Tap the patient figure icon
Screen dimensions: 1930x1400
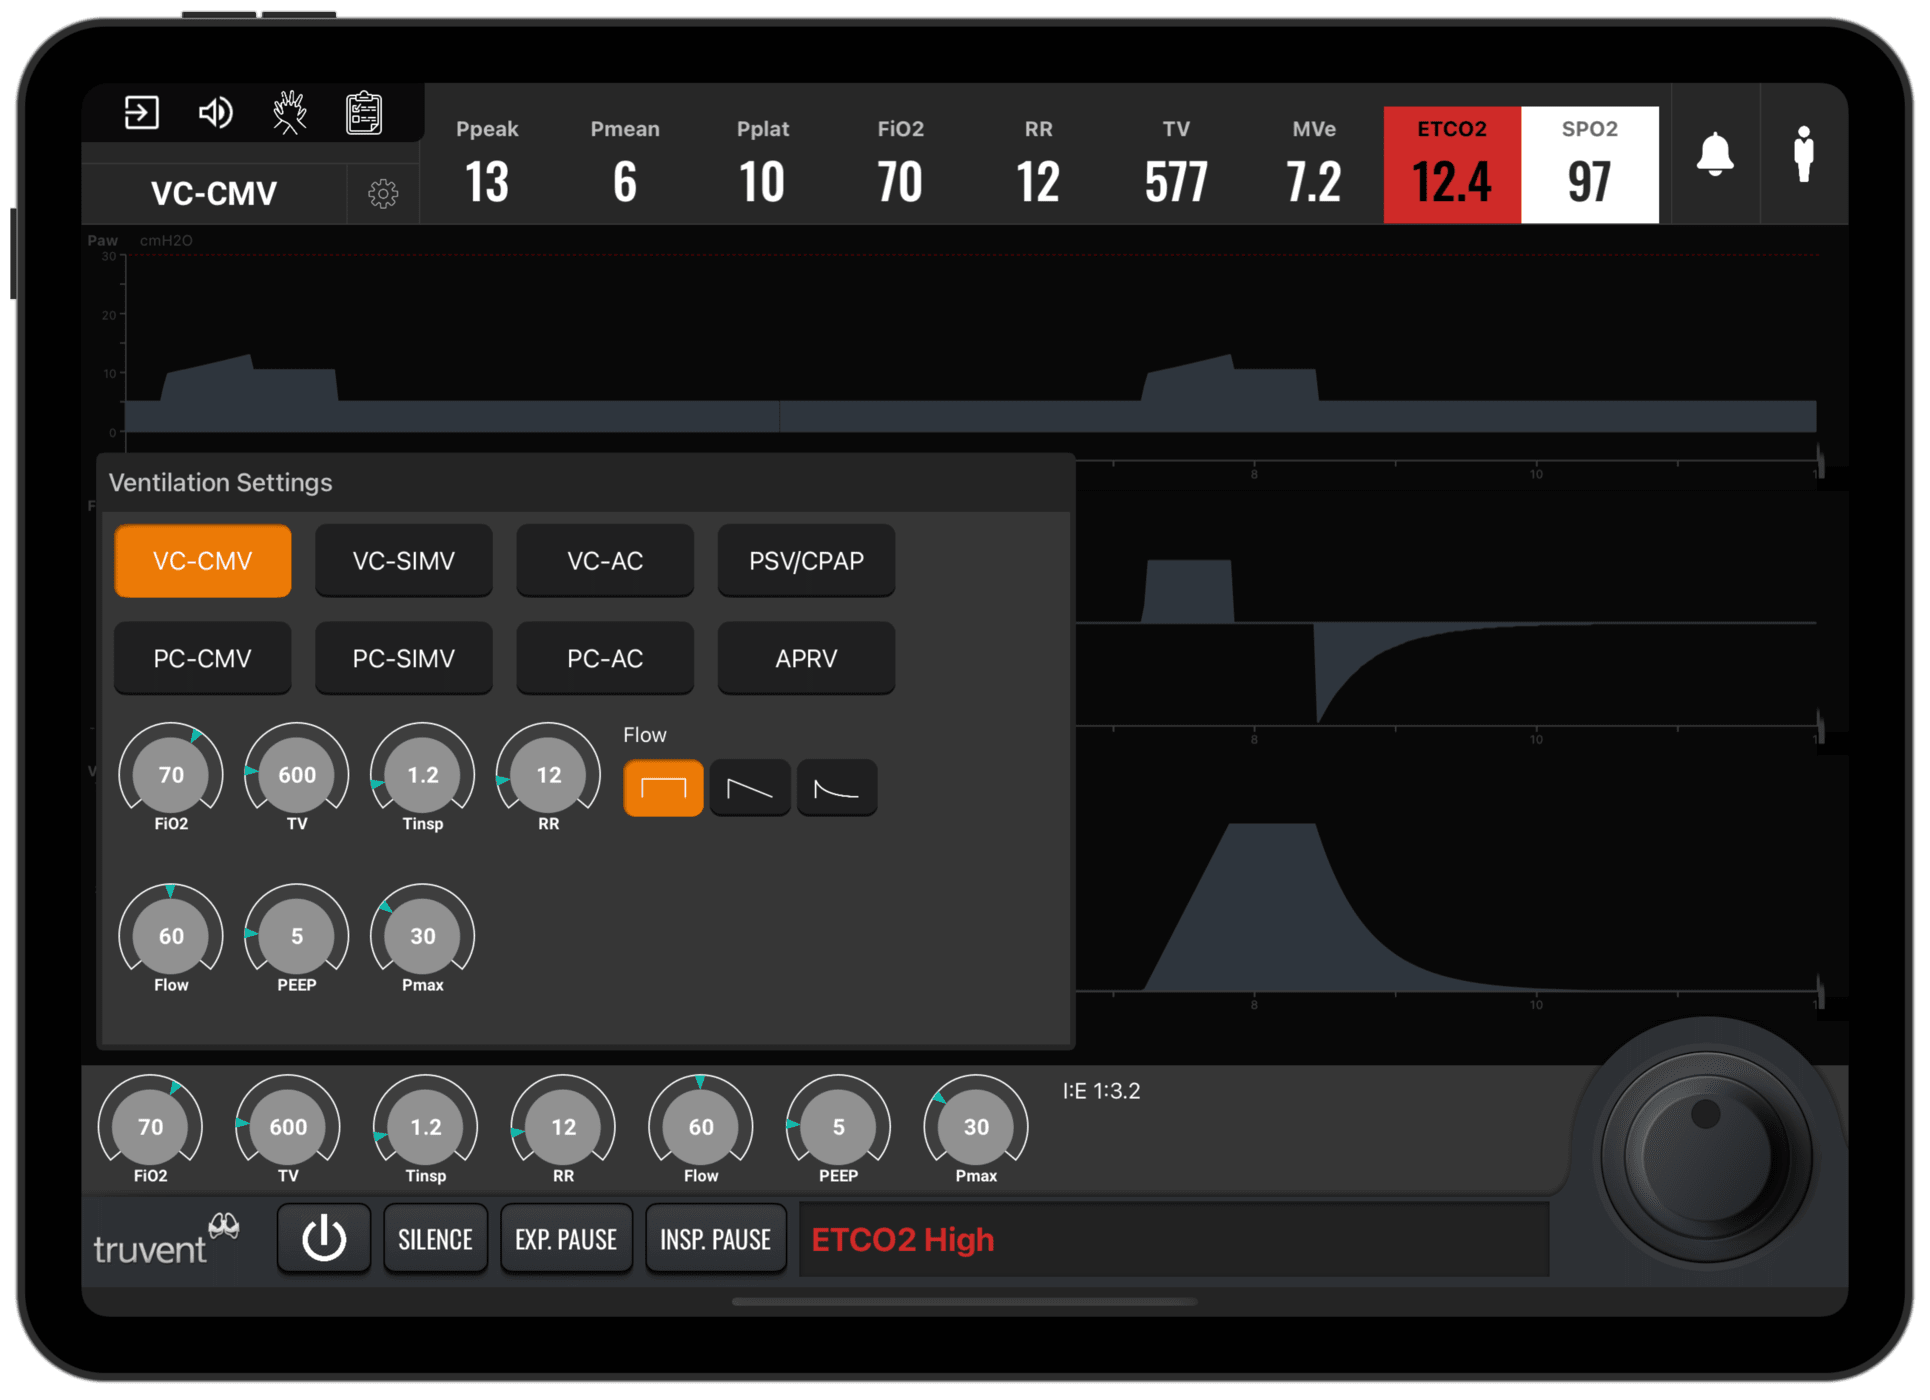[x=1804, y=154]
